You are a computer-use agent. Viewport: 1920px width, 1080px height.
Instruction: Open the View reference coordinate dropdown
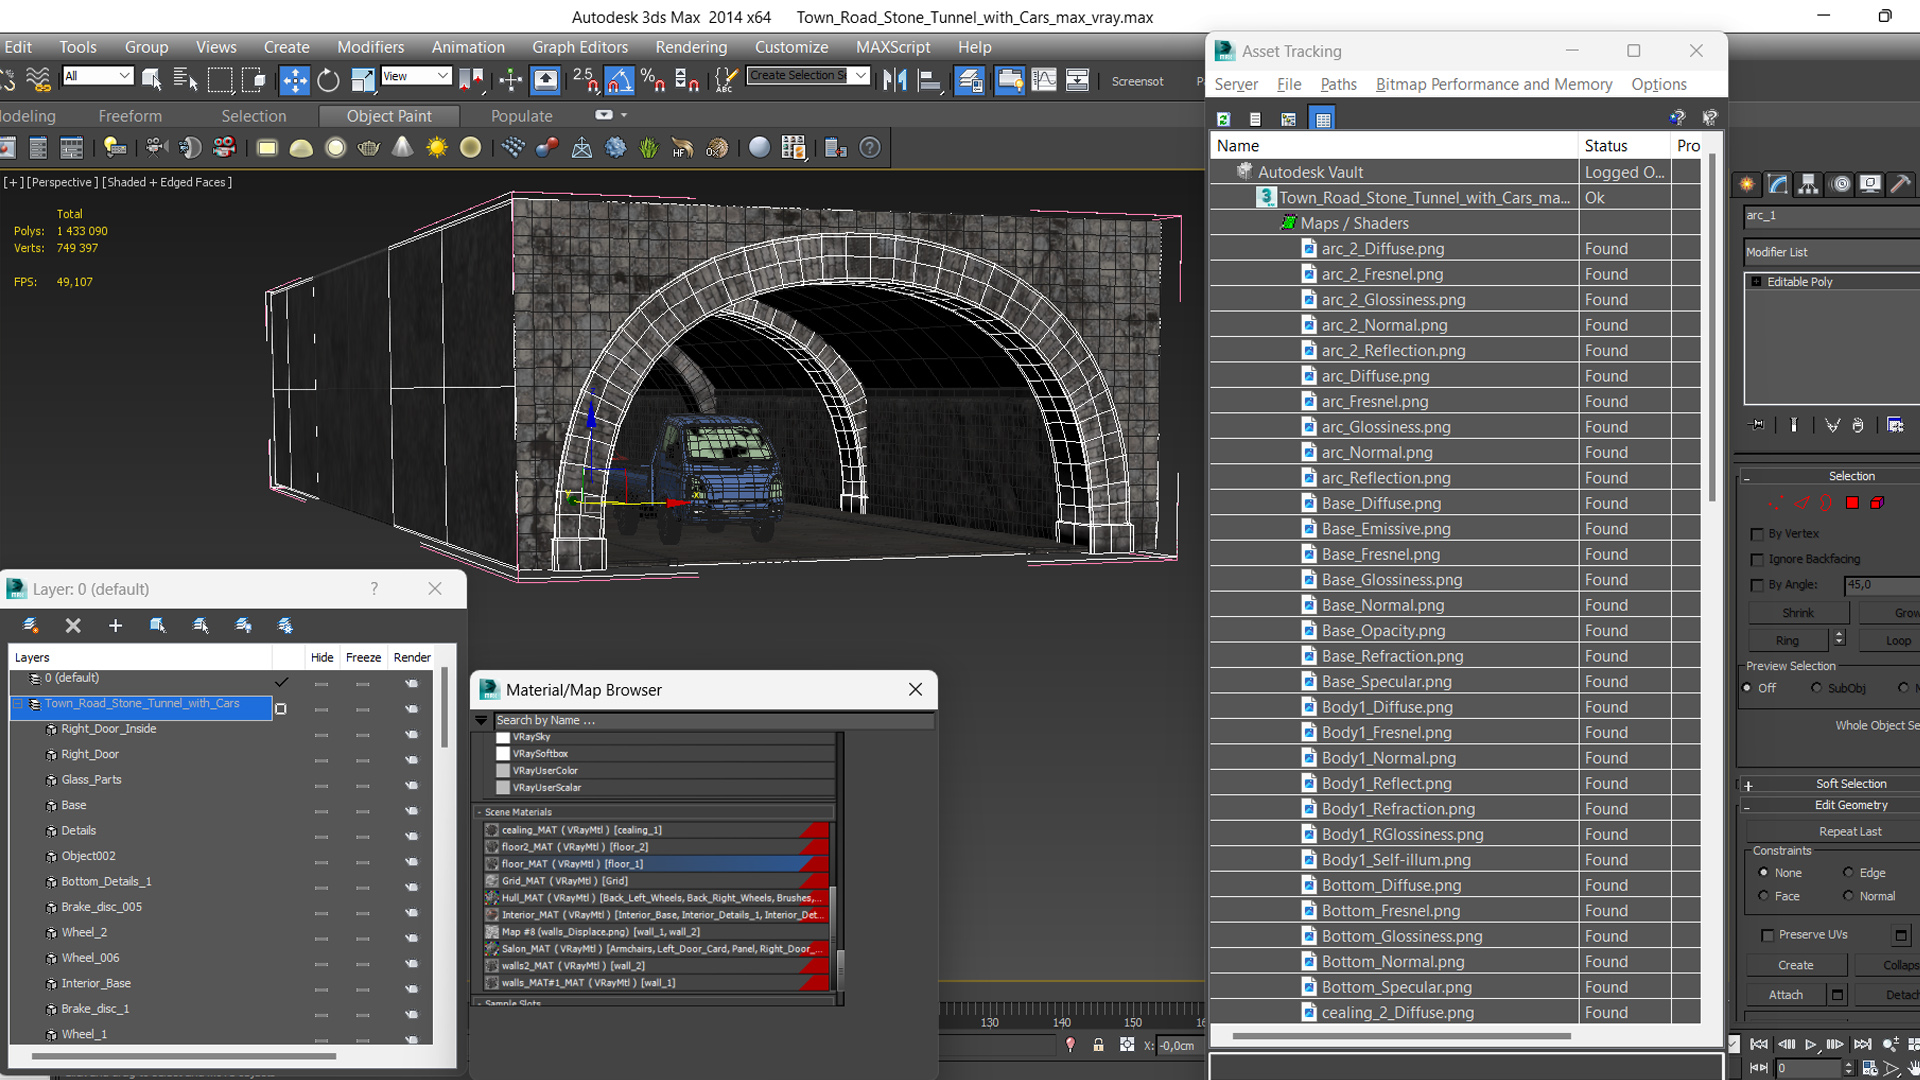coord(416,76)
